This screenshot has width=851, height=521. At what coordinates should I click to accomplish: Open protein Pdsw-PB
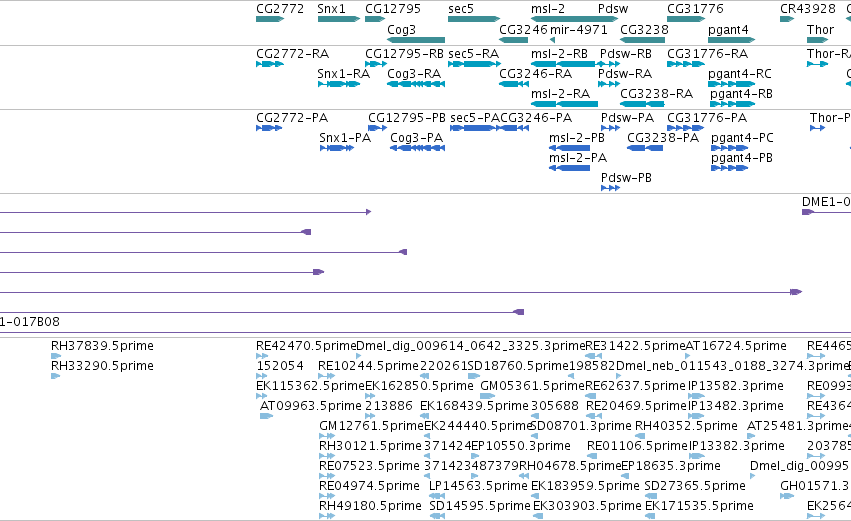coord(626,178)
